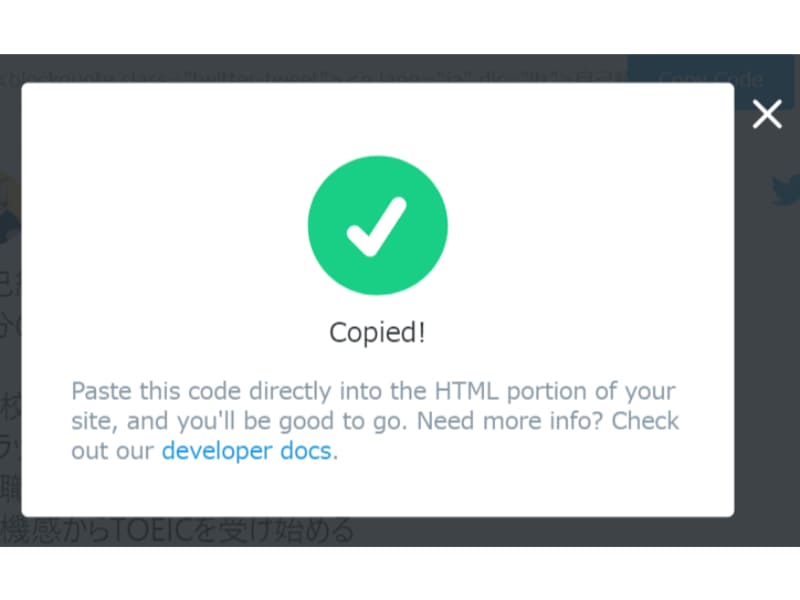This screenshot has height=600, width=800.
Task: Click the green checkmark success icon
Action: [x=378, y=226]
